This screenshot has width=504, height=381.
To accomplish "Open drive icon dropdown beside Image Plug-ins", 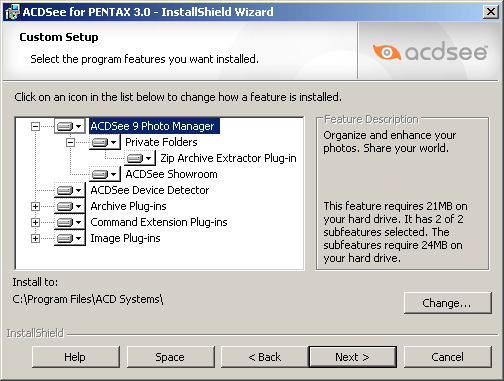I will (x=69, y=238).
